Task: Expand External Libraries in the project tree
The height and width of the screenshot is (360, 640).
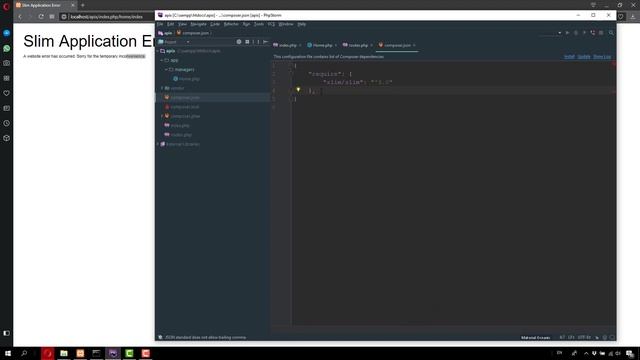Action: (x=158, y=144)
